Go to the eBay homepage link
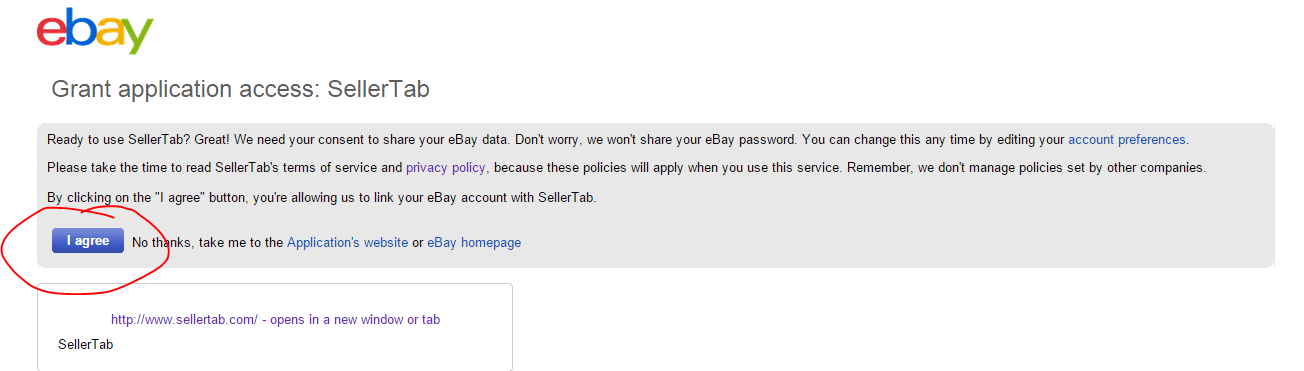 (474, 242)
